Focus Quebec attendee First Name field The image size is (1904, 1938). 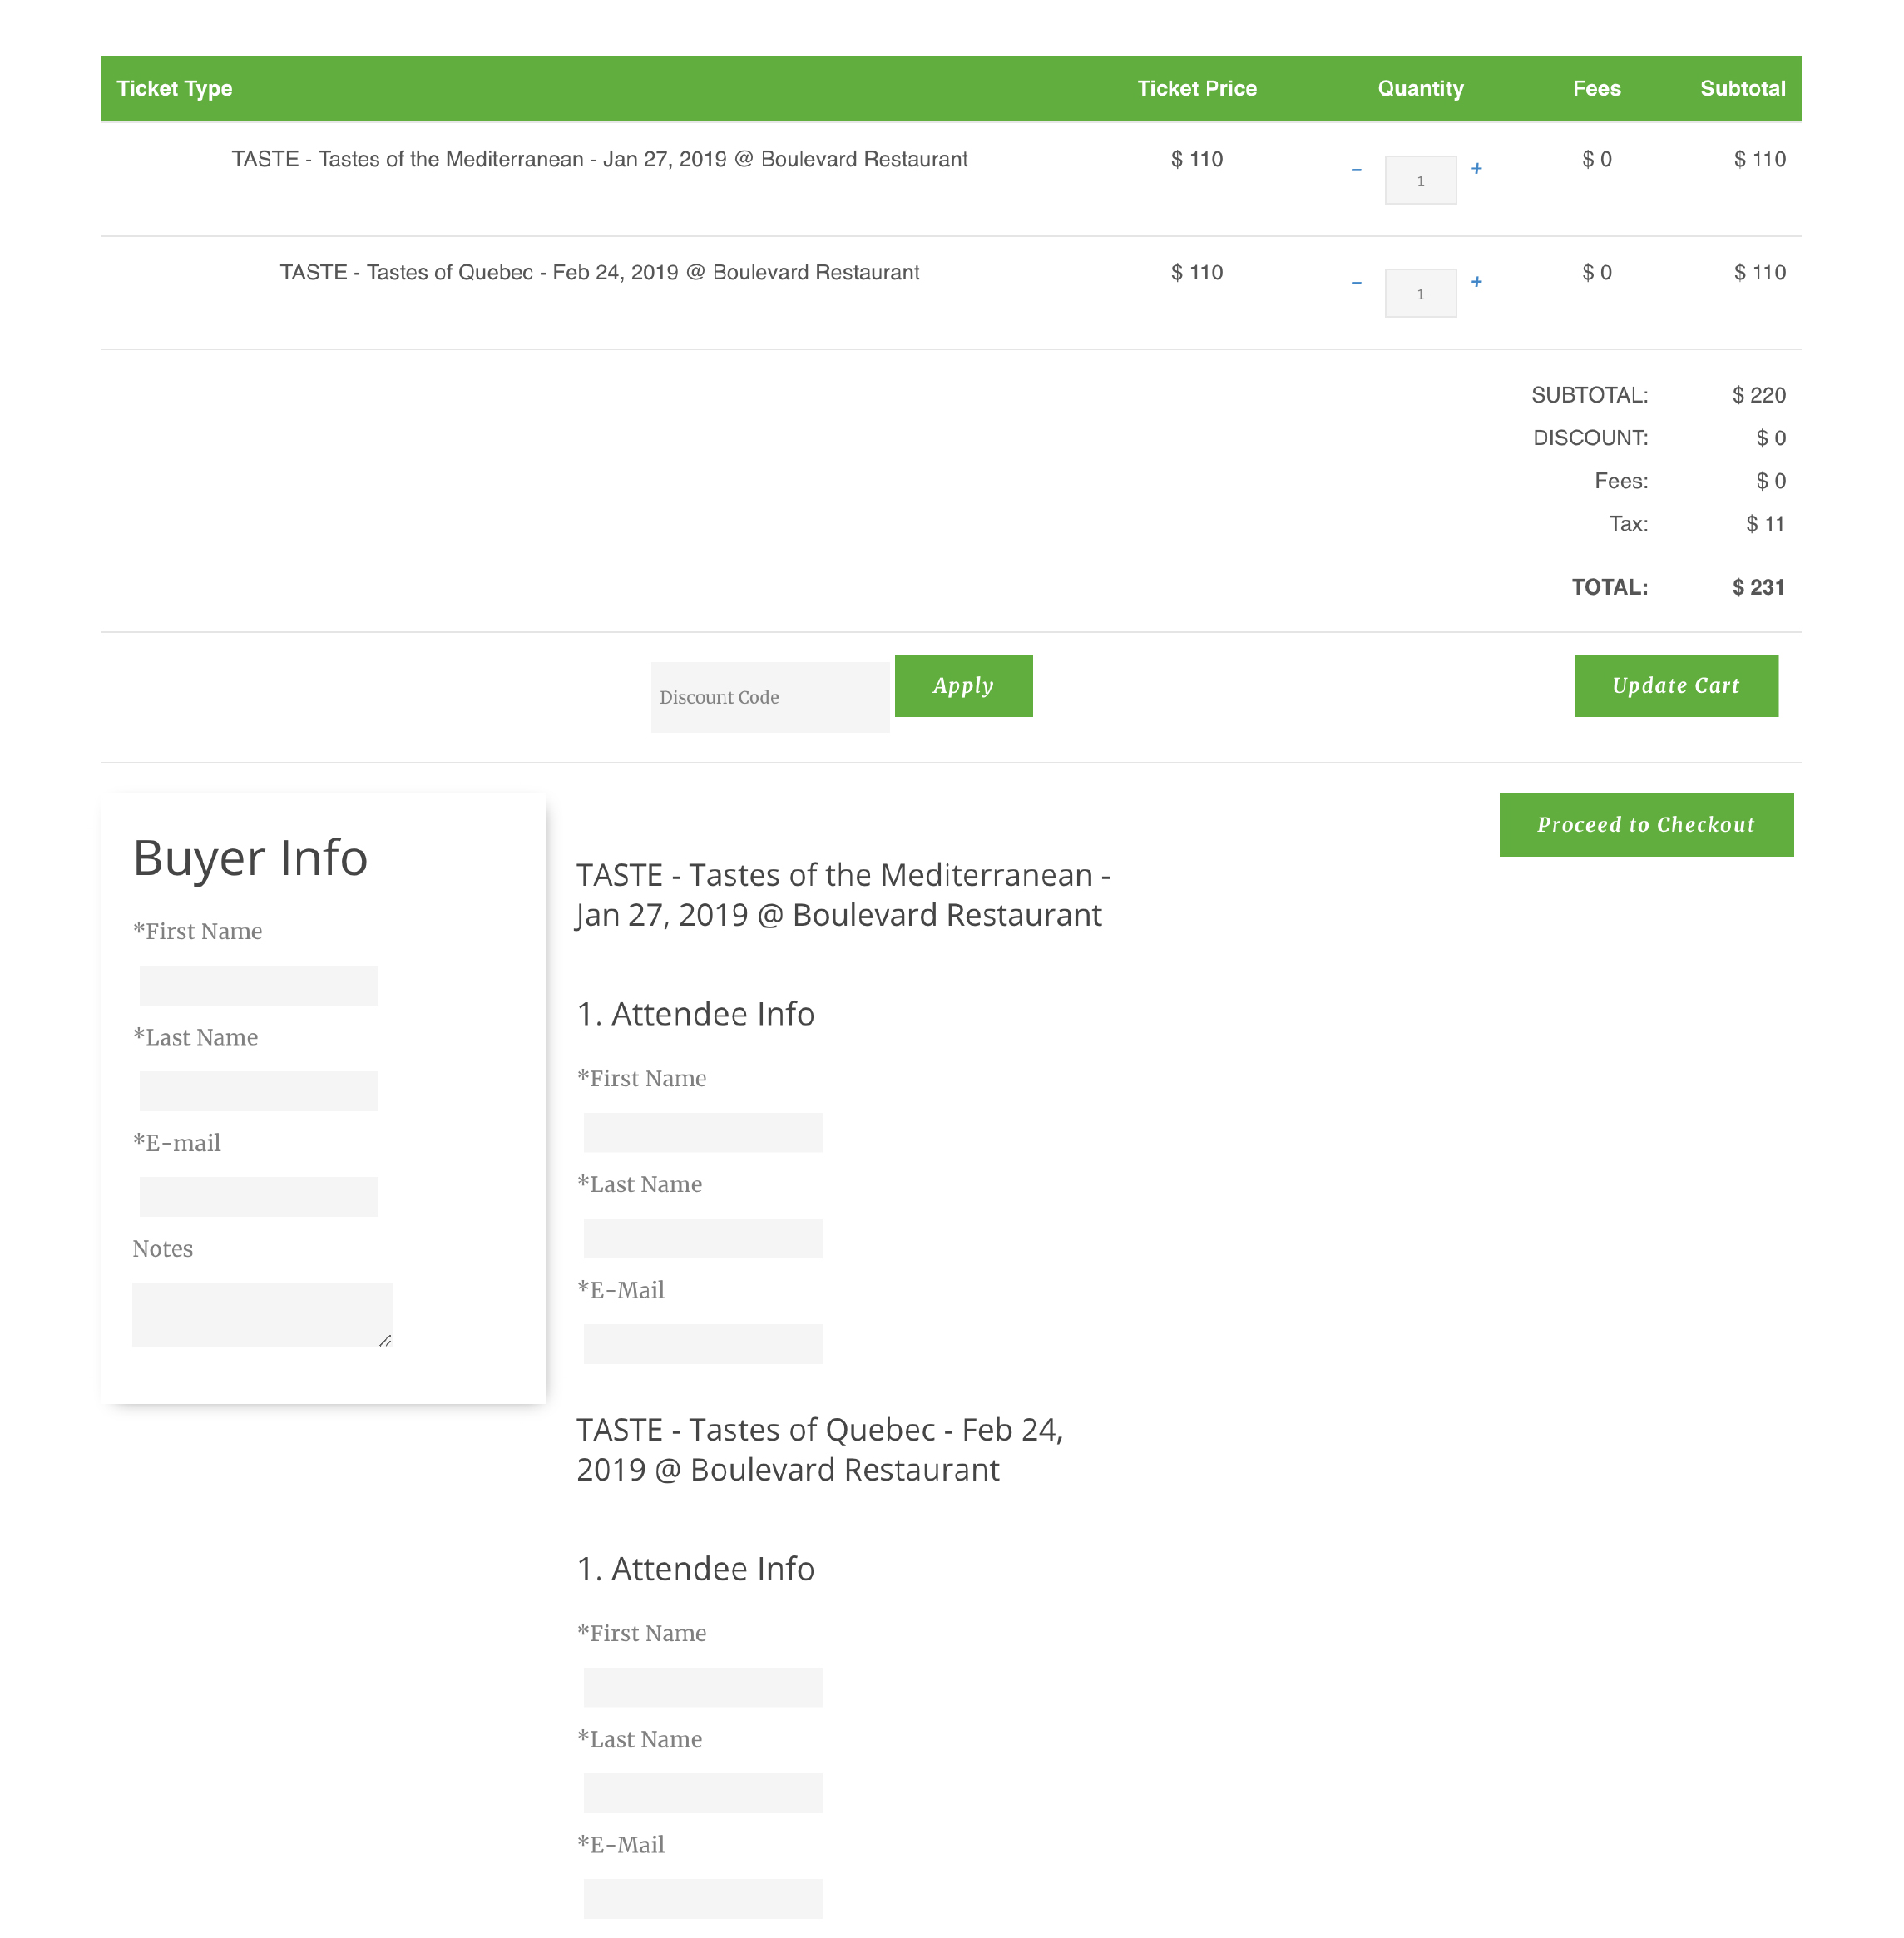coord(702,1686)
